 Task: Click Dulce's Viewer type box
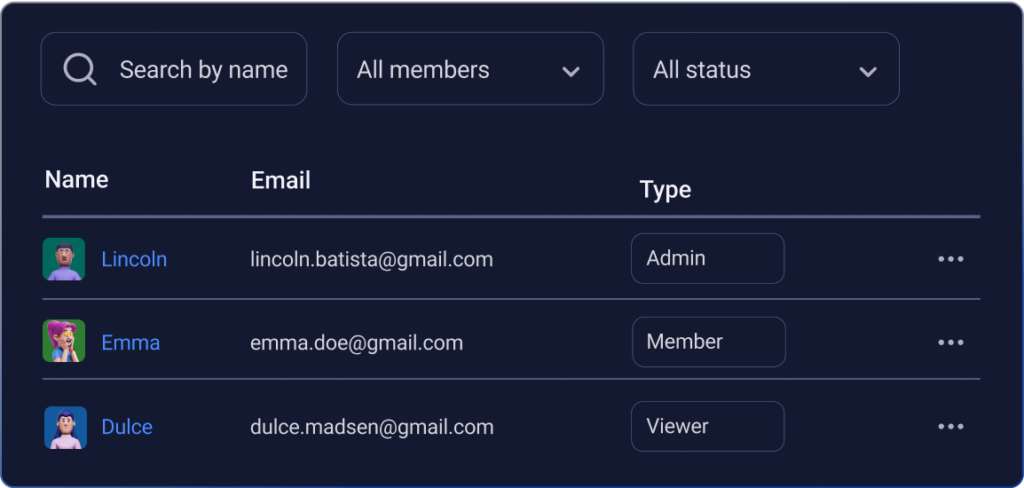[x=707, y=426]
